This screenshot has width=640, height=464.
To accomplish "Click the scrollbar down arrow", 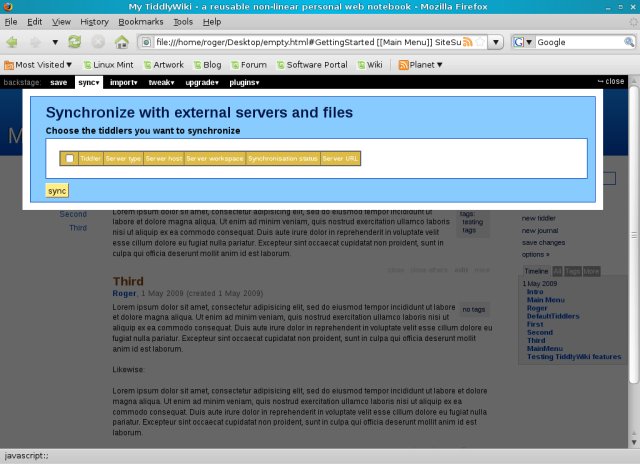I will point(634,442).
